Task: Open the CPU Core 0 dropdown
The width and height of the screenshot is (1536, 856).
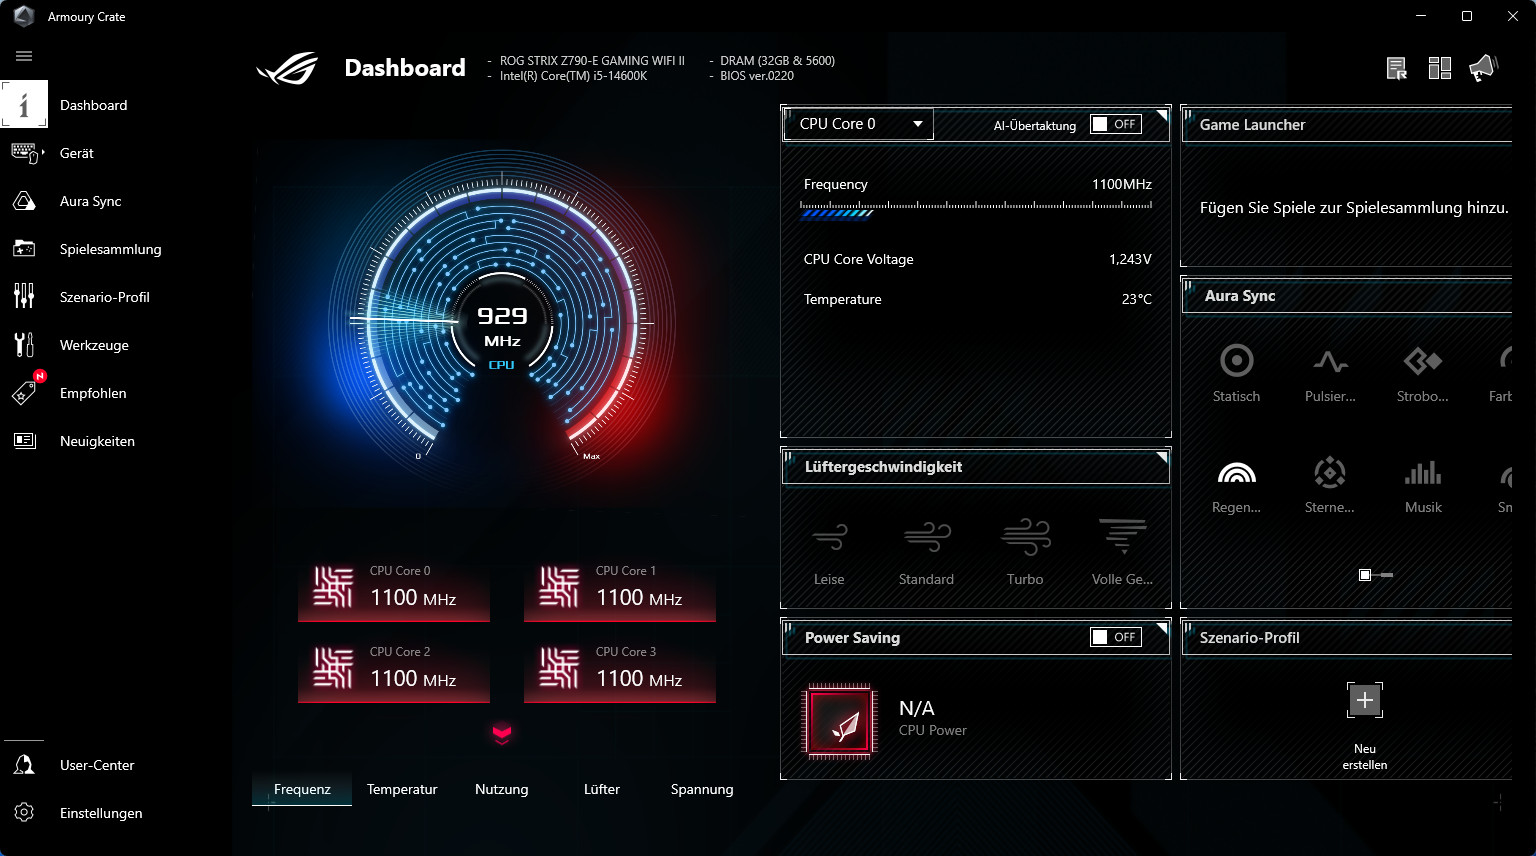Action: pos(858,124)
